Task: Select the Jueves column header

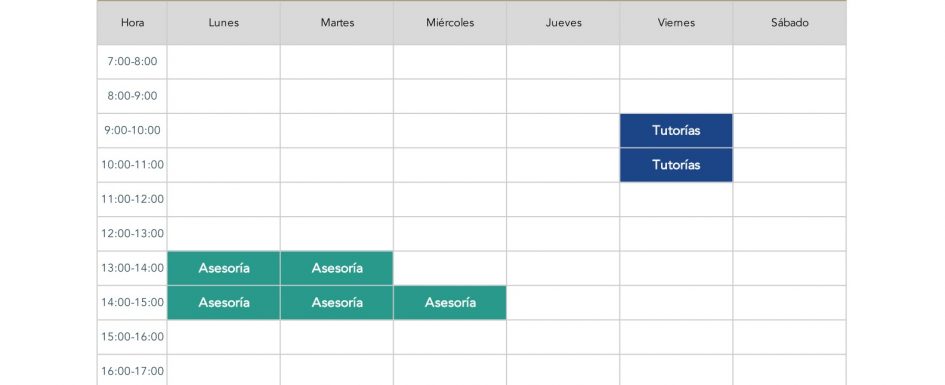Action: pyautogui.click(x=564, y=23)
